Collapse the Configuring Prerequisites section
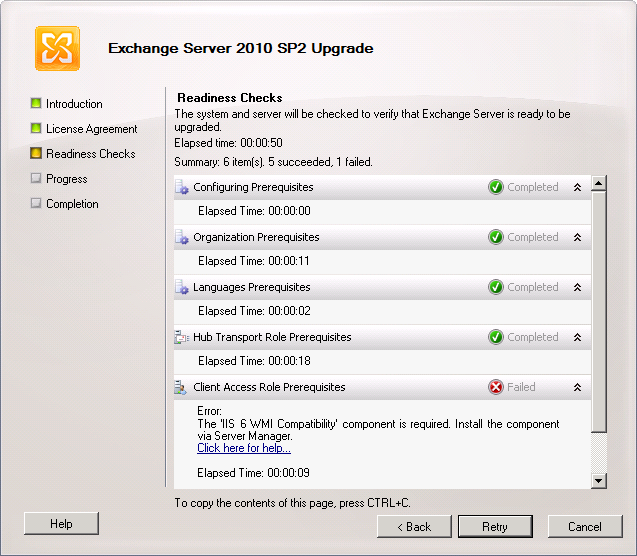The image size is (637, 556). (577, 187)
